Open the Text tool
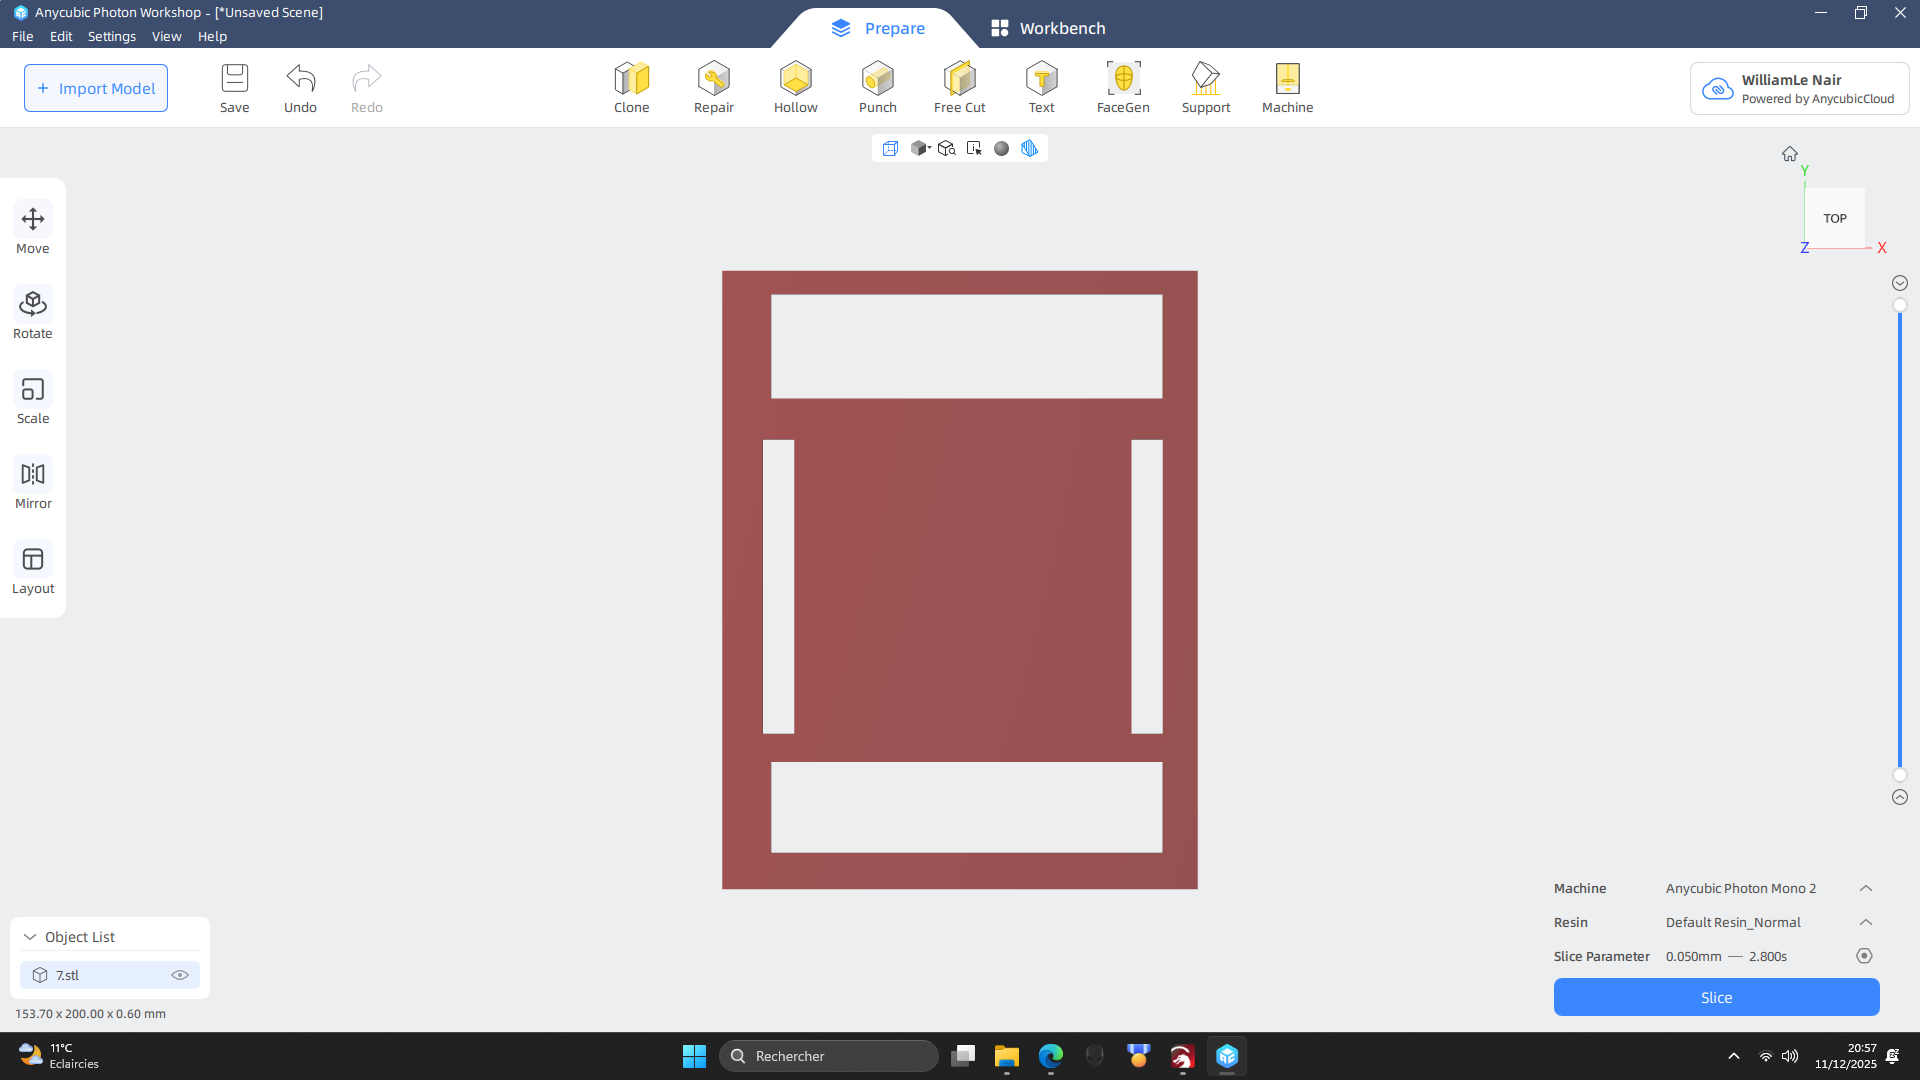 1042,88
